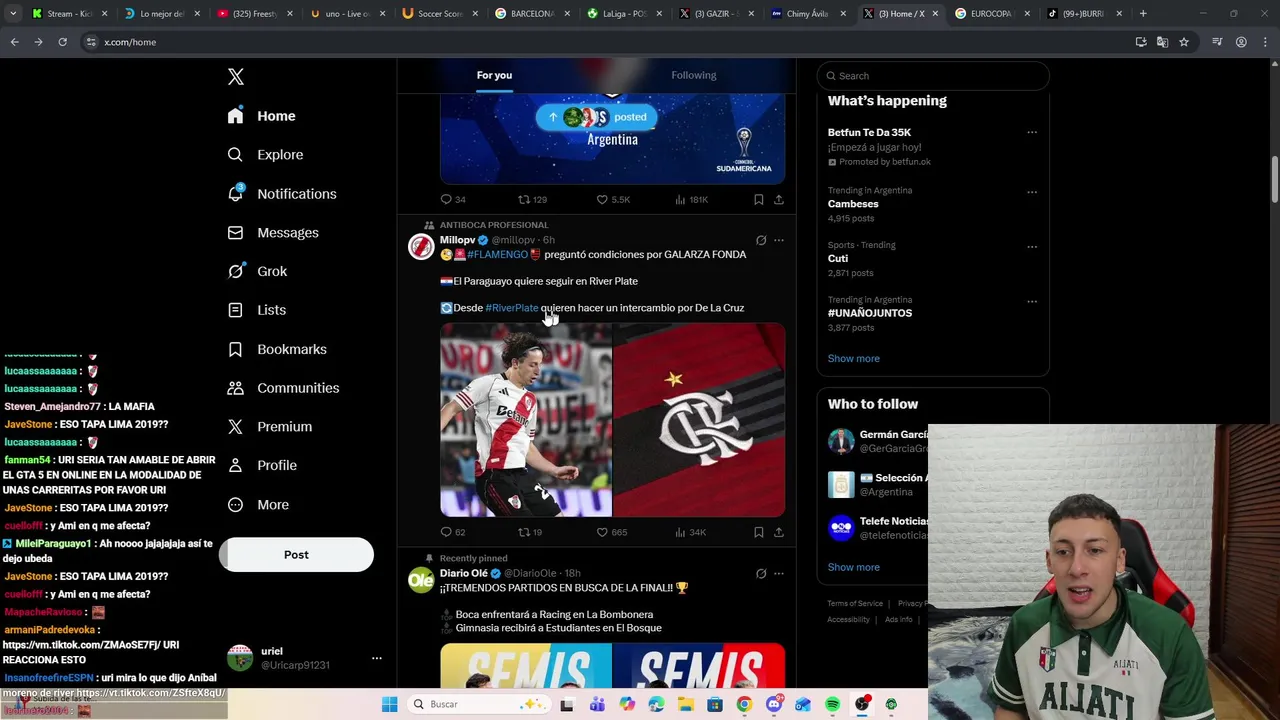The height and width of the screenshot is (720, 1280).
Task: Open Bookmarks from sidebar
Action: pos(277,349)
